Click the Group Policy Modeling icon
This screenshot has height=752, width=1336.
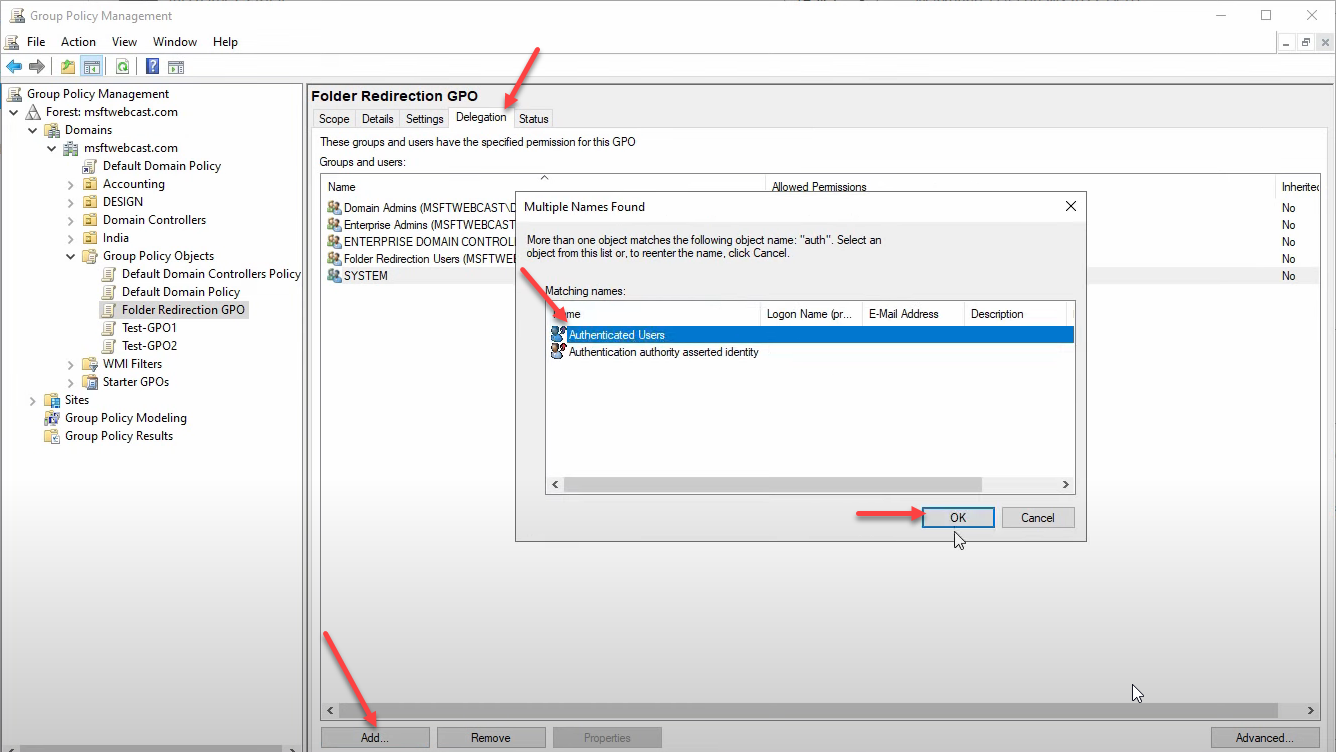(x=52, y=418)
